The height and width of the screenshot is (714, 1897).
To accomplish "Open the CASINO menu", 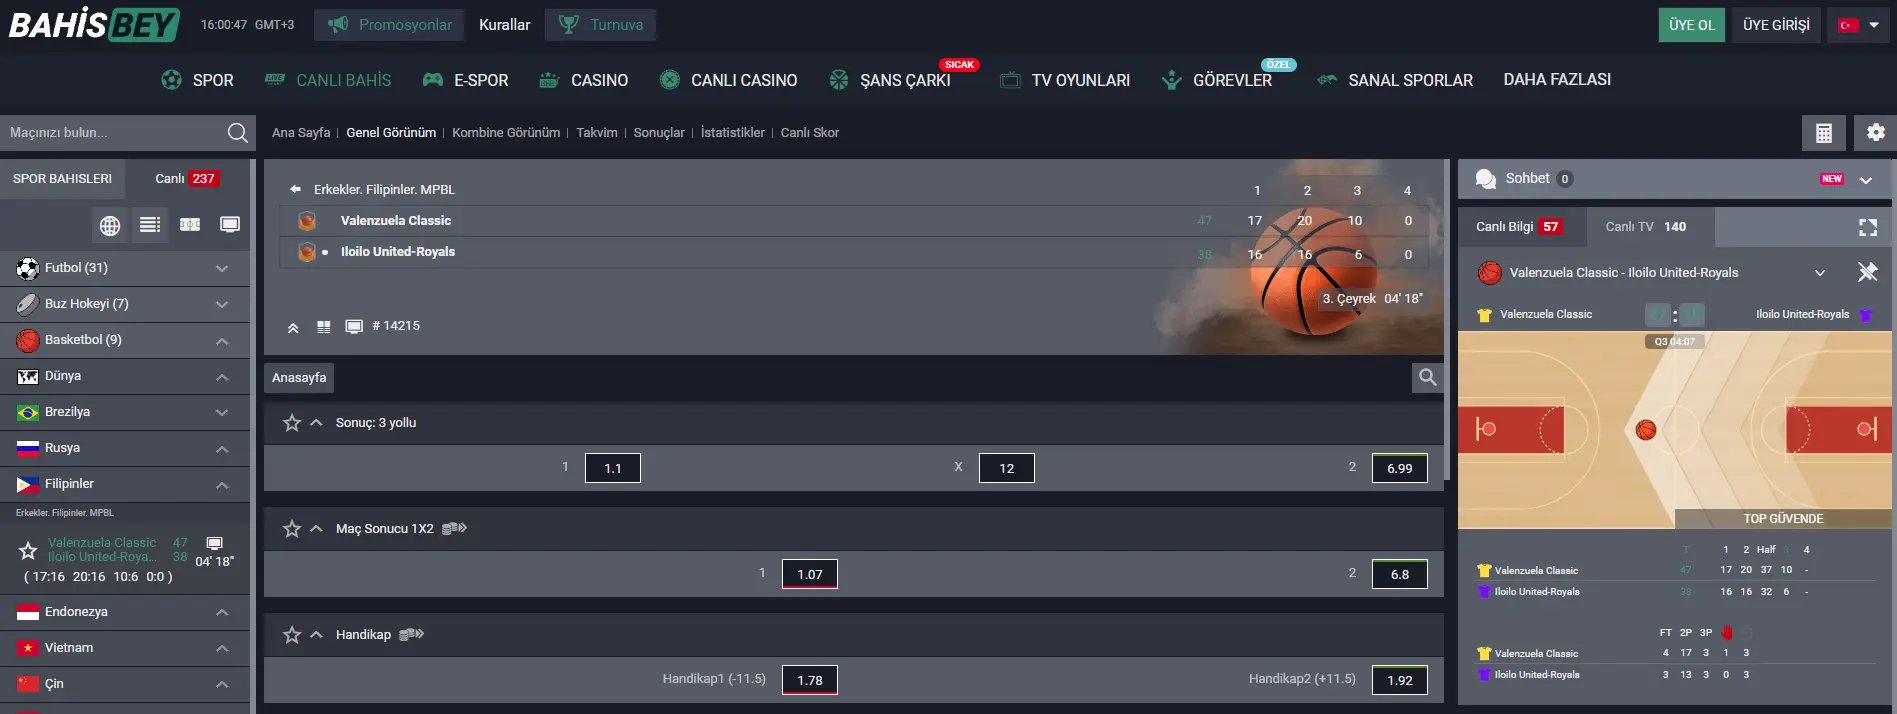I will click(x=583, y=80).
